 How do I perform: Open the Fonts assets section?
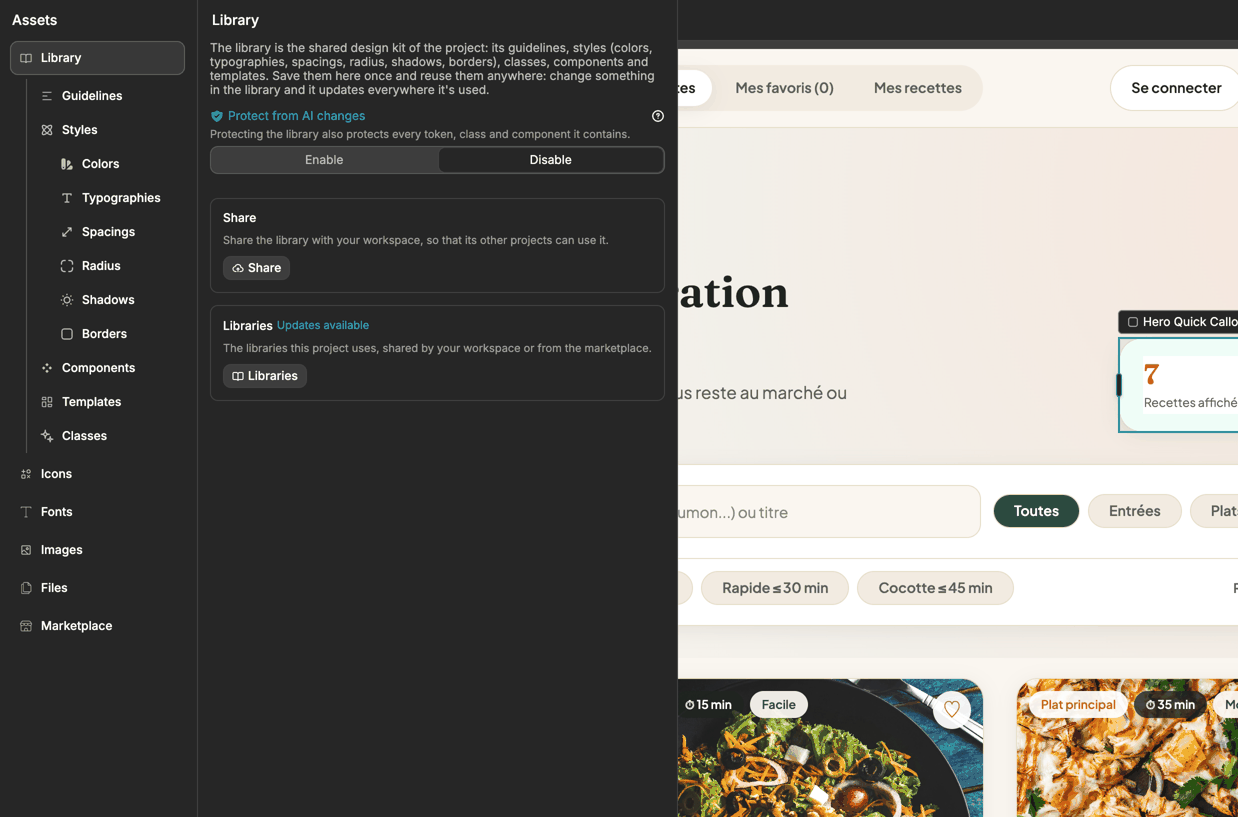[x=56, y=512]
